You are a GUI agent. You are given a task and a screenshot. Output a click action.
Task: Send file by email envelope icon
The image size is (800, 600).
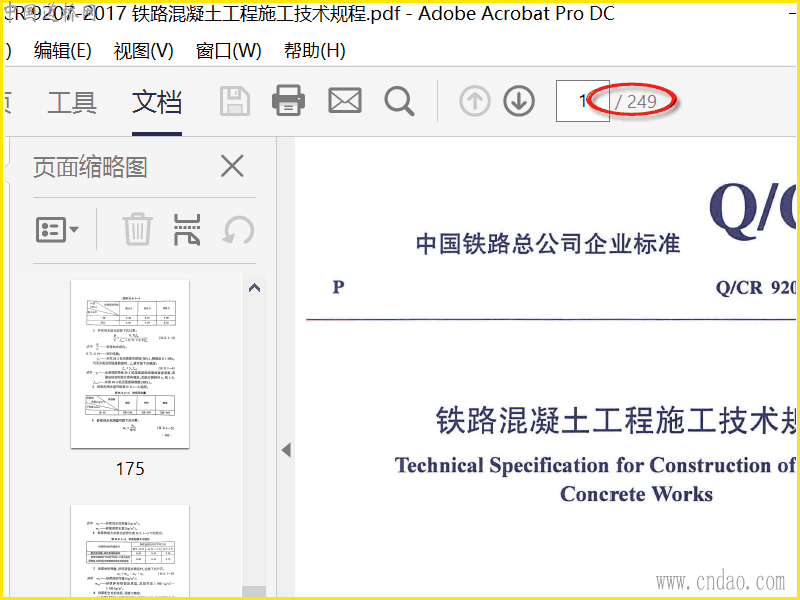[345, 100]
